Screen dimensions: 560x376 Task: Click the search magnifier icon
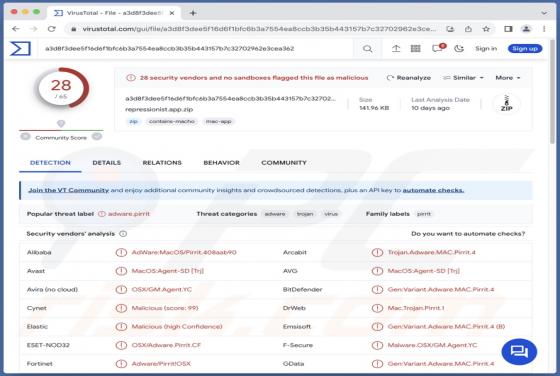(367, 49)
